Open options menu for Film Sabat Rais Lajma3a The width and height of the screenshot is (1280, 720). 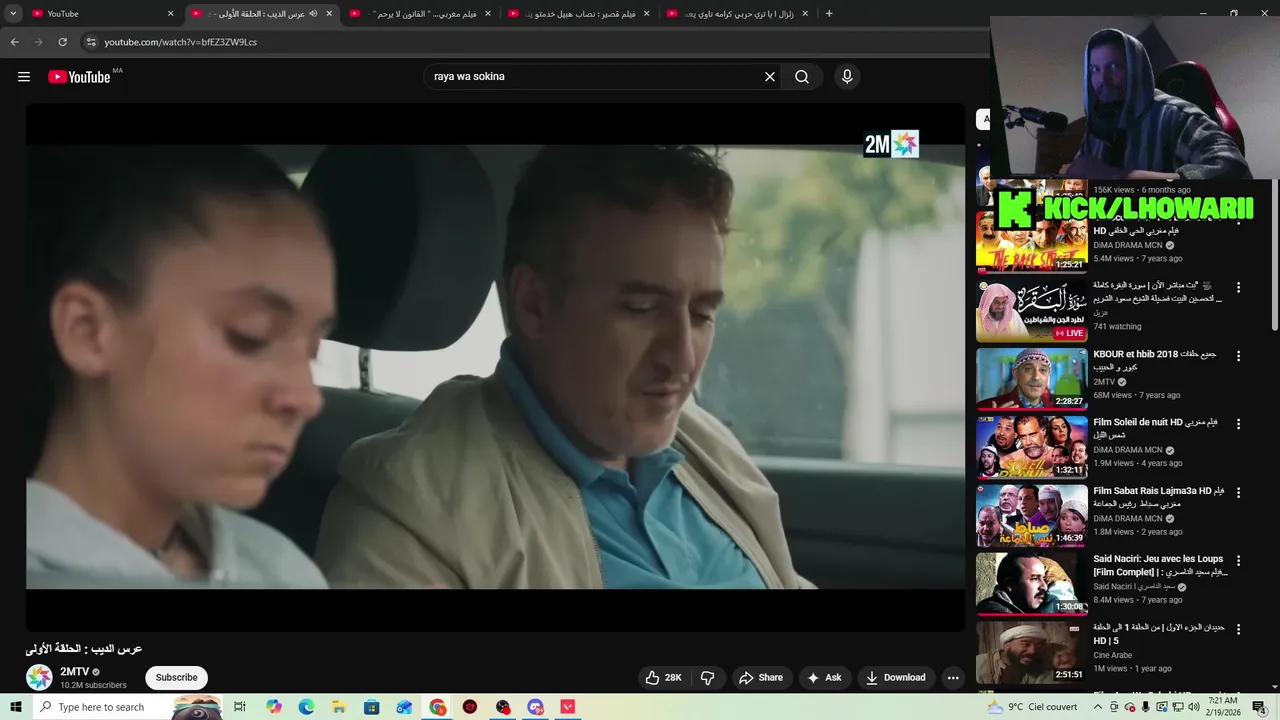point(1238,493)
